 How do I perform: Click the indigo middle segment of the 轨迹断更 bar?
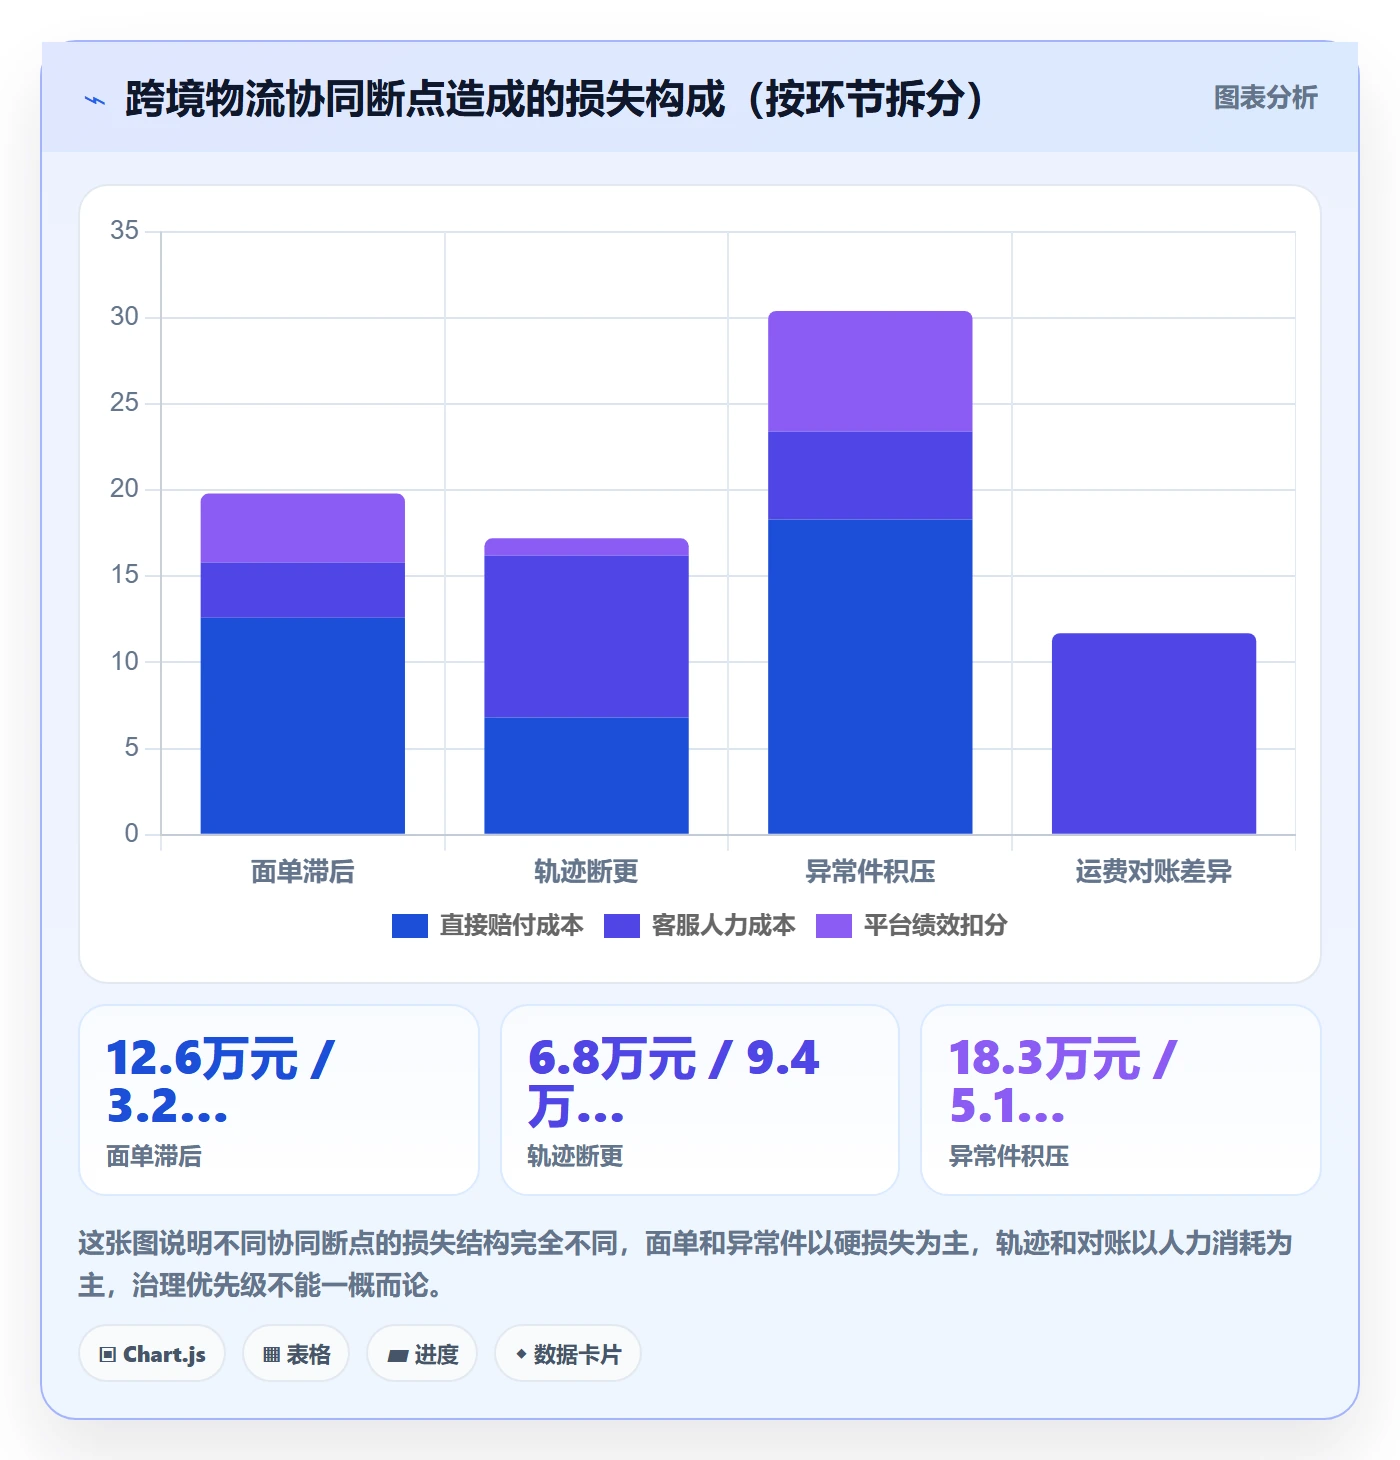[587, 636]
